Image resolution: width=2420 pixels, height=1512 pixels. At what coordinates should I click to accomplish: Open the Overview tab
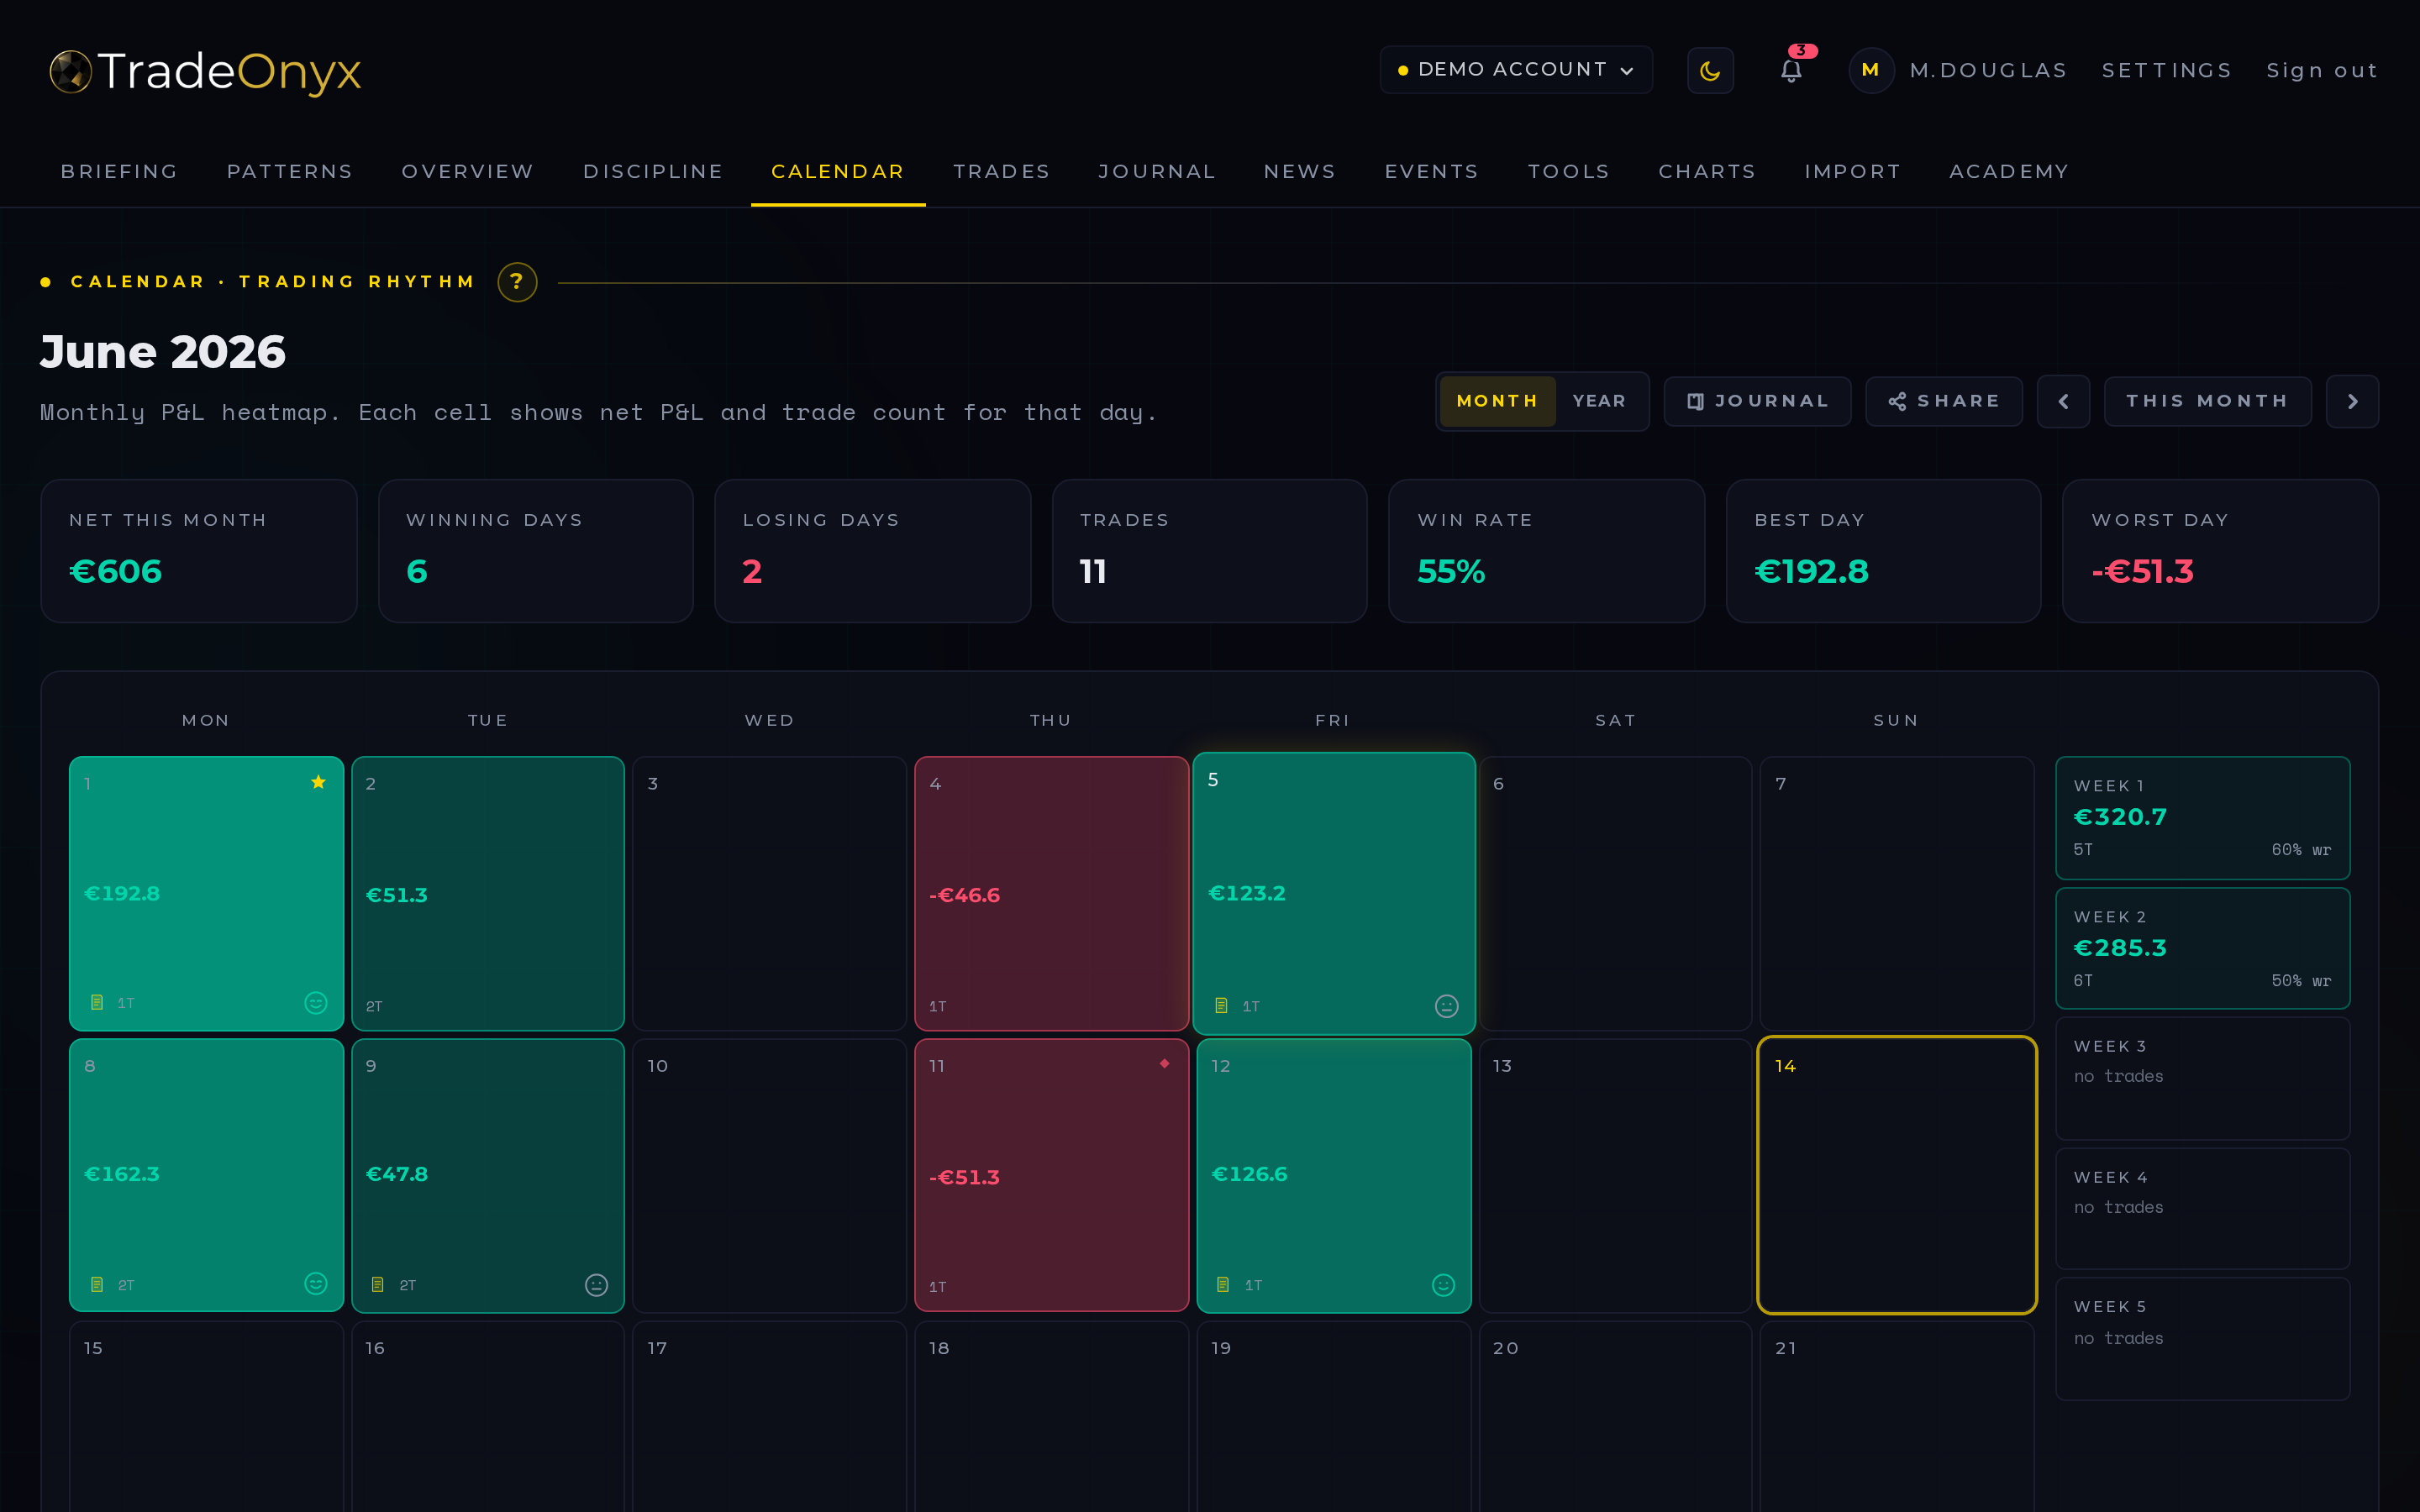pyautogui.click(x=468, y=171)
